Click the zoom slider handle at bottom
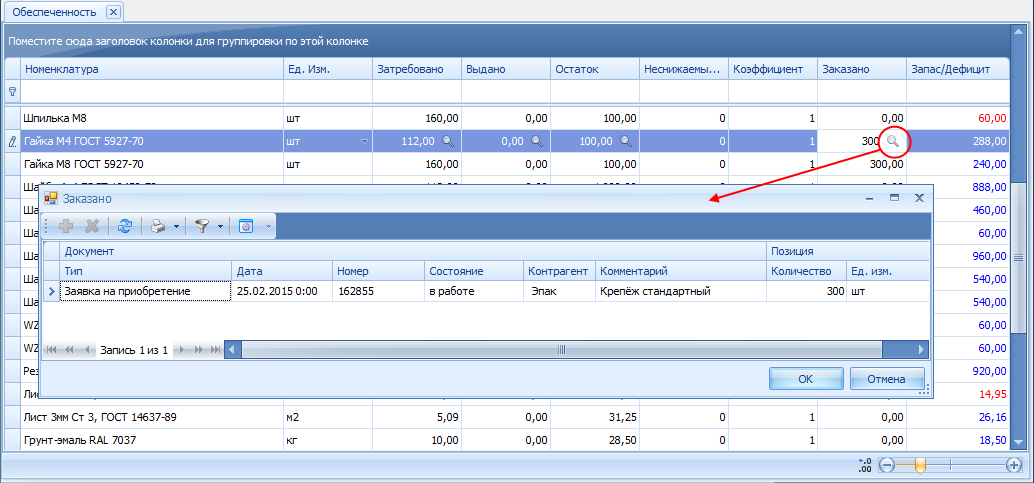 [x=921, y=465]
